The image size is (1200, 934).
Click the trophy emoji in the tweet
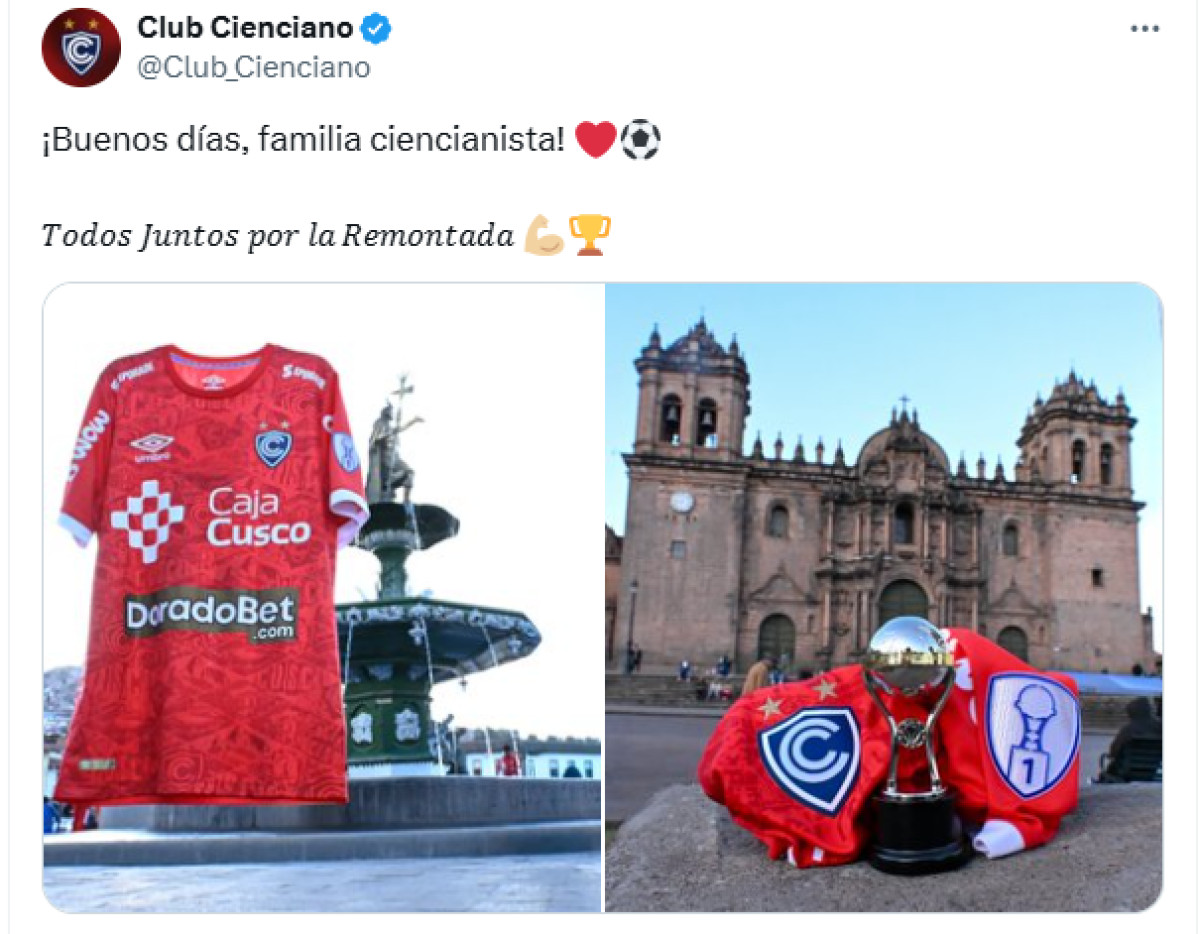(x=589, y=236)
